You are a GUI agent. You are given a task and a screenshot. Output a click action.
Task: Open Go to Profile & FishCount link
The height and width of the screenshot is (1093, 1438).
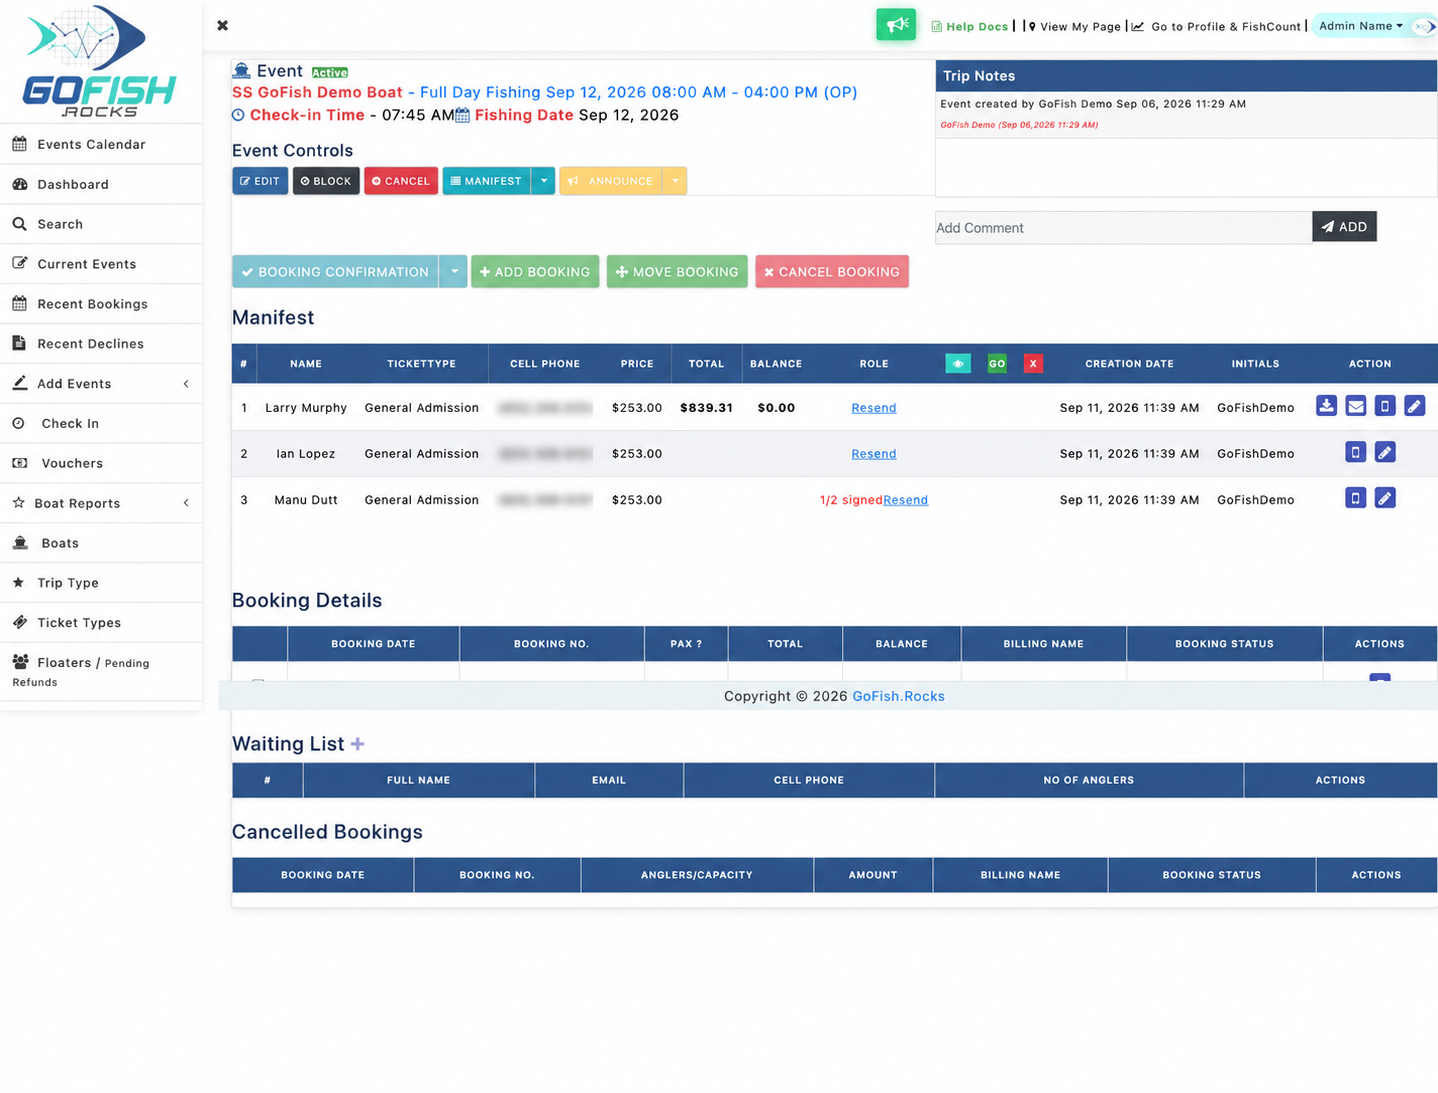coord(1216,27)
